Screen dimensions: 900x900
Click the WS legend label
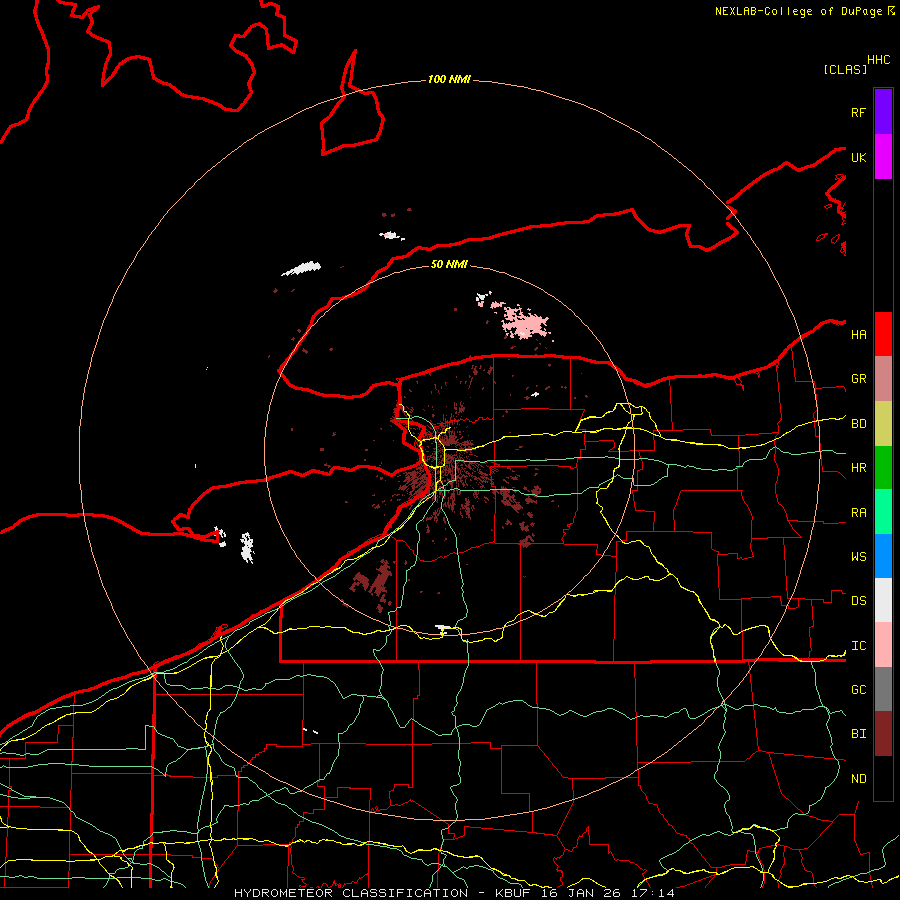[858, 557]
